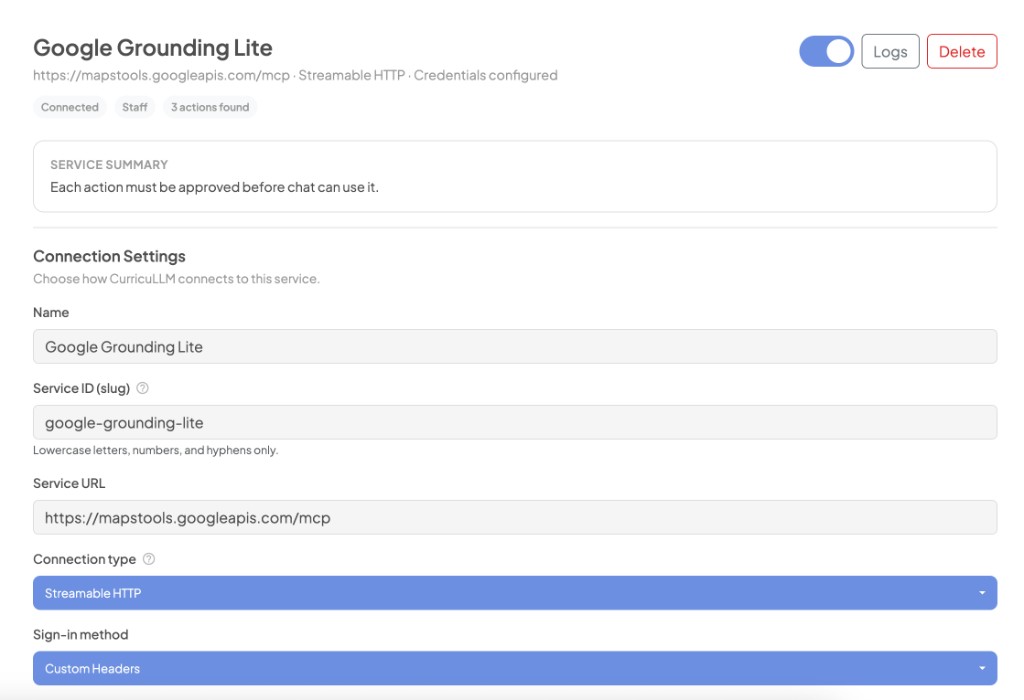Click the Google Grounding Lite page title
Viewport: 1024px width, 700px height.
(153, 48)
